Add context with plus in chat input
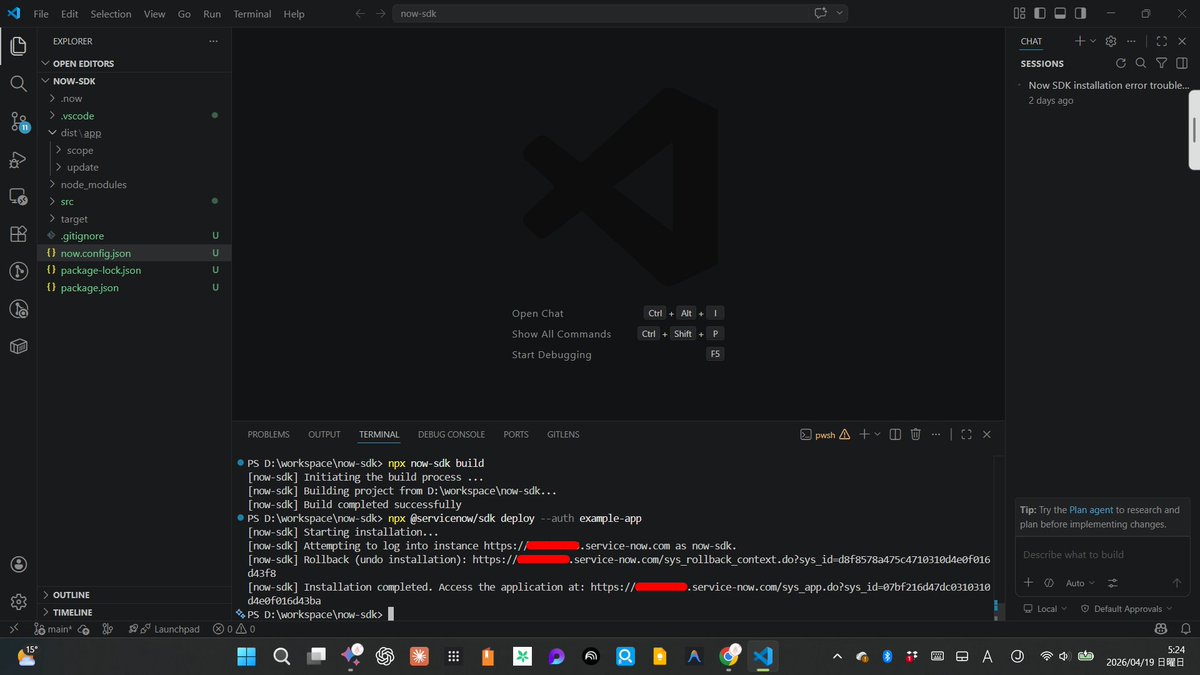The image size is (1200, 675). tap(1028, 583)
